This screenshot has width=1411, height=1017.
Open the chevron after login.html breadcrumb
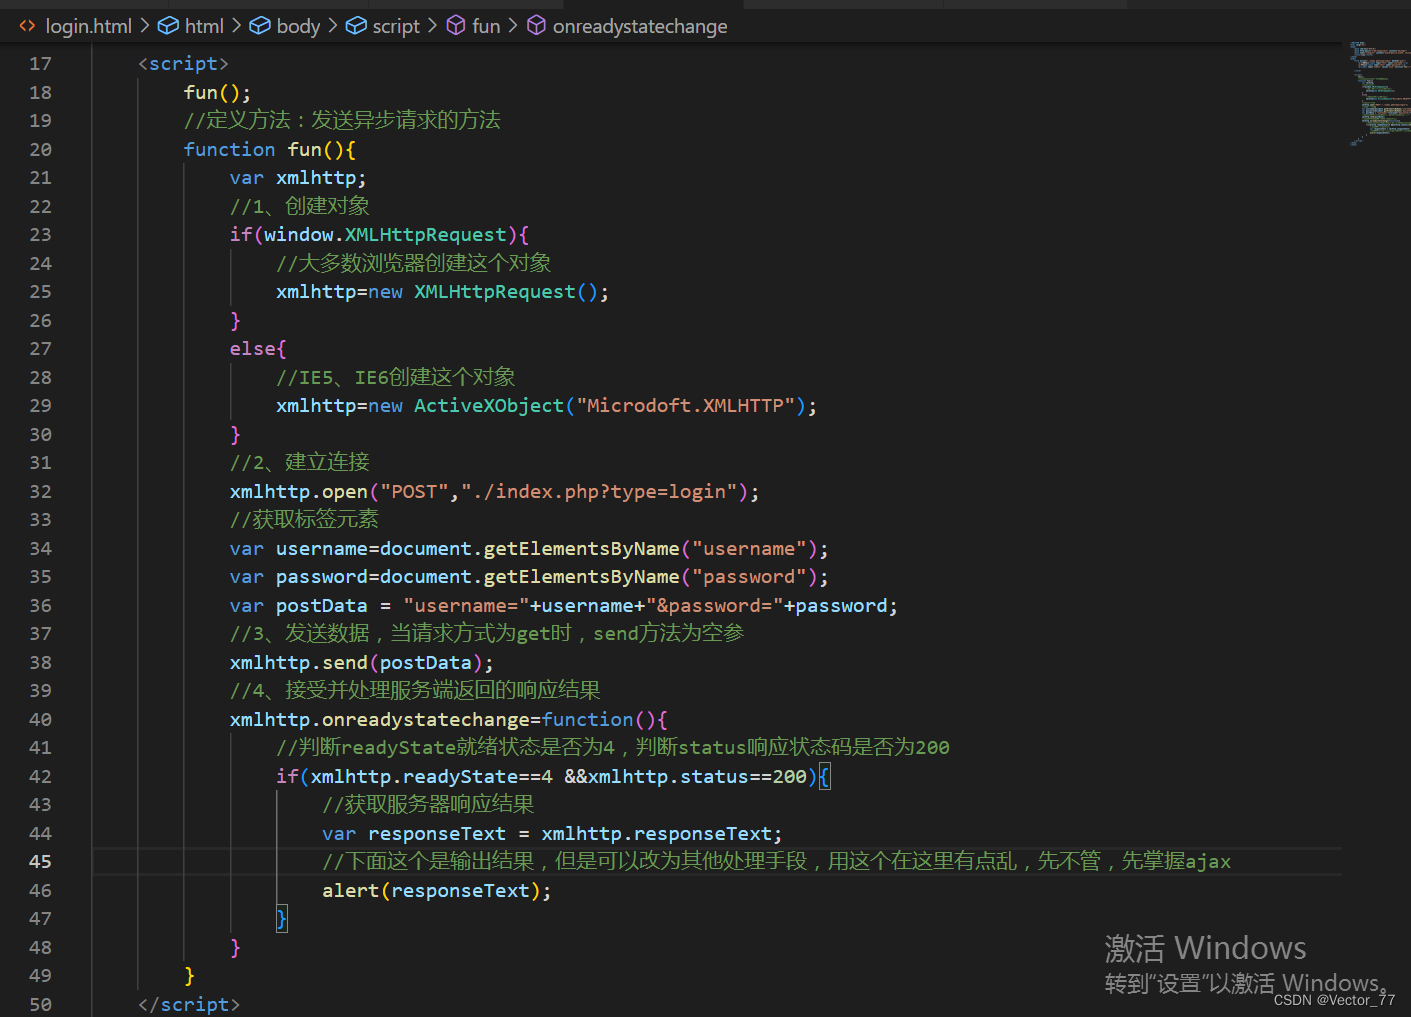click(x=146, y=26)
